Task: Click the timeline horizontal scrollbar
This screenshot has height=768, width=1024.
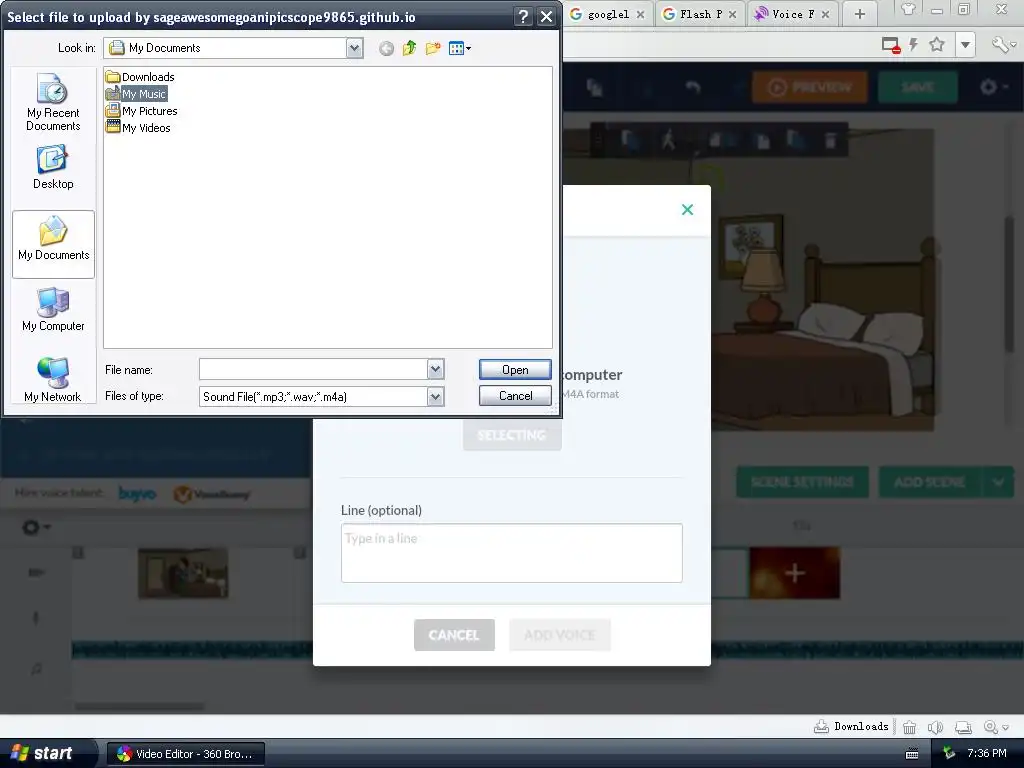Action: tap(138, 706)
